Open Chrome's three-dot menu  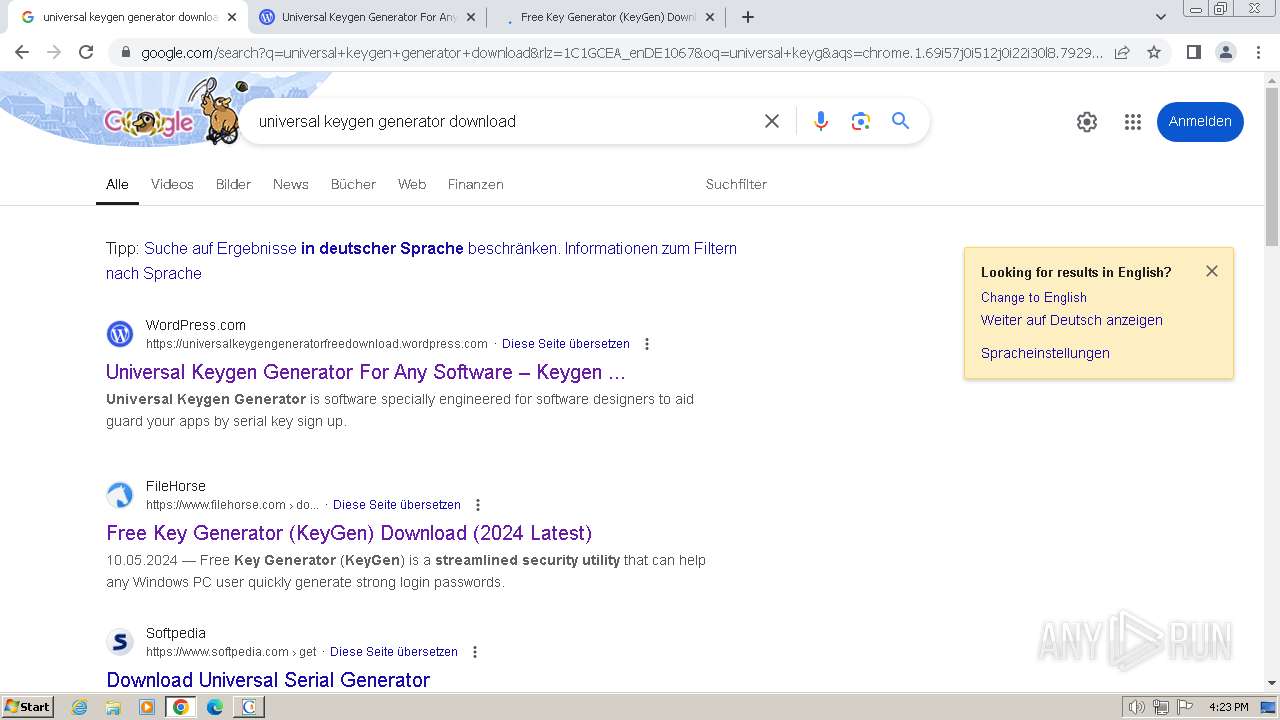(1258, 52)
